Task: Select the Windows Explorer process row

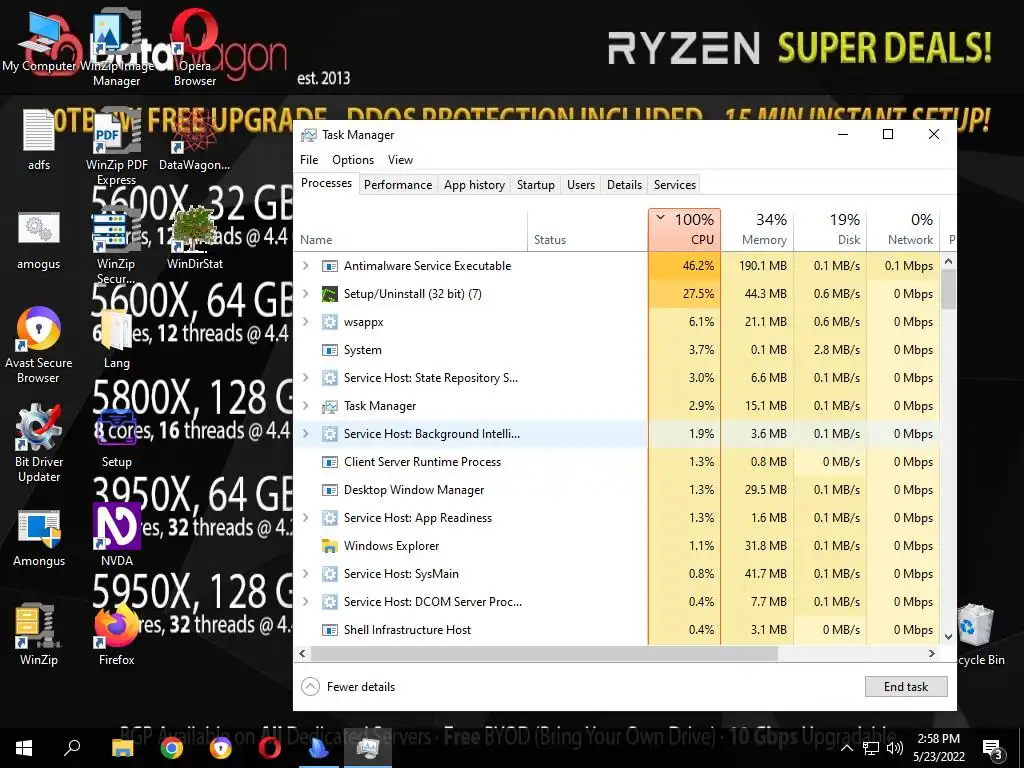Action: click(617, 546)
